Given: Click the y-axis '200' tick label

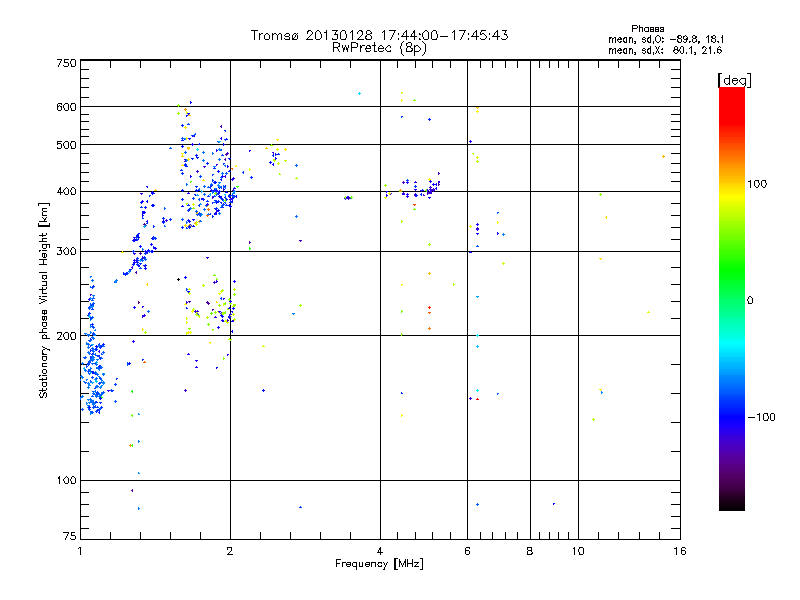Looking at the screenshot, I should (66, 336).
